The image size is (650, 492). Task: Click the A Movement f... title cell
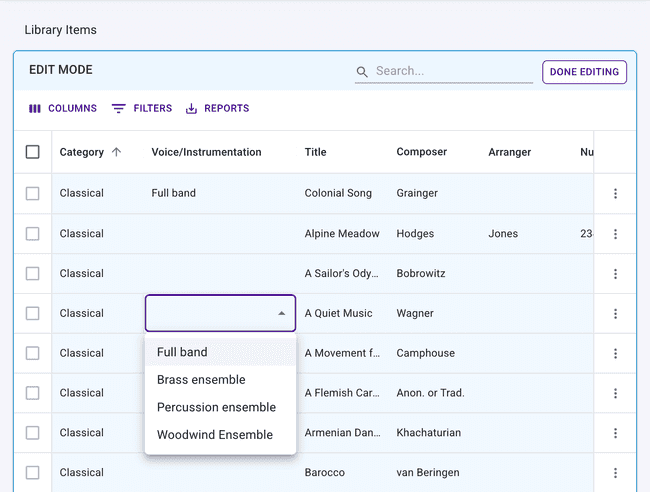point(343,353)
